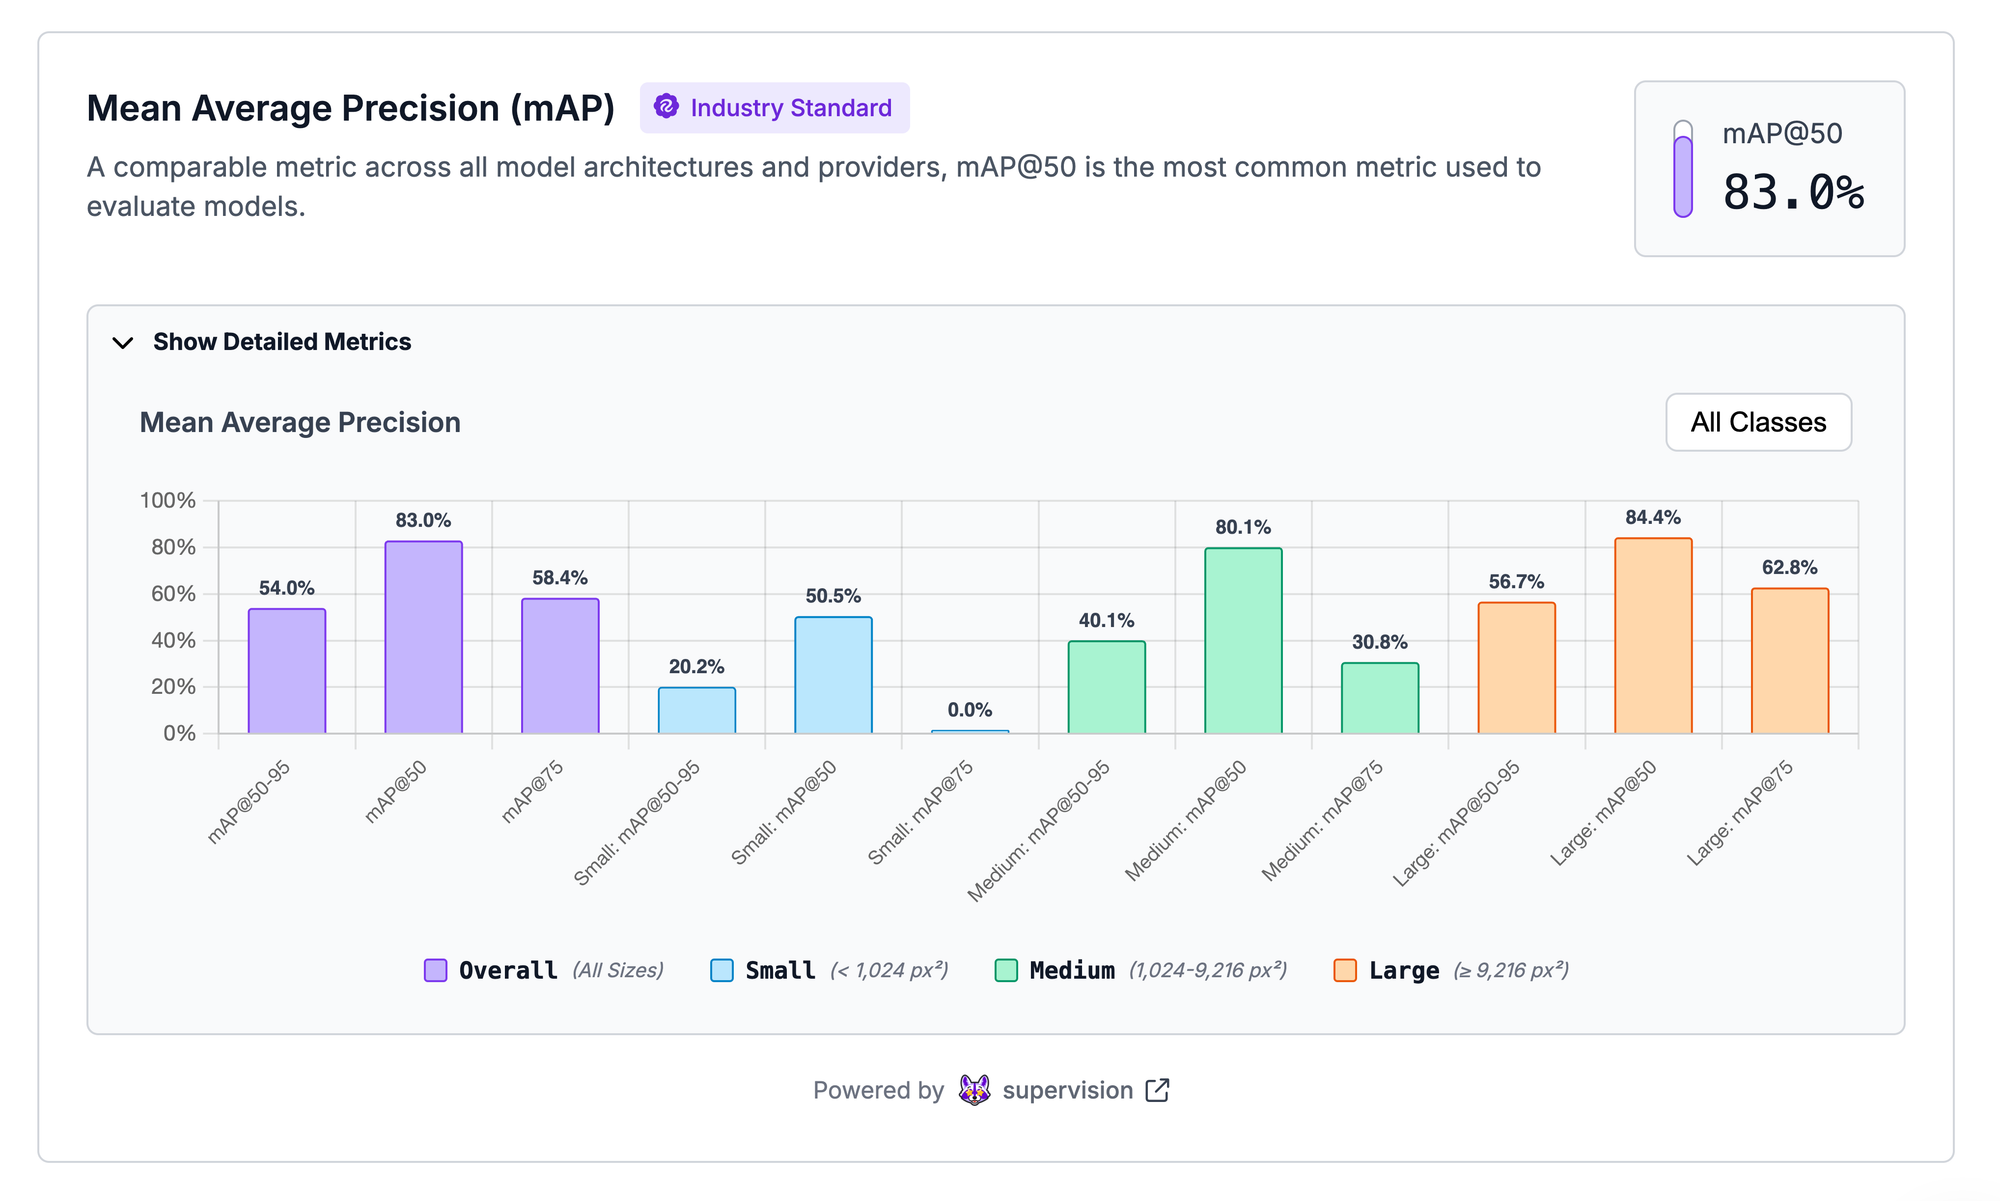The height and width of the screenshot is (1201, 2000).
Task: Open the All Classes dropdown
Action: tap(1758, 422)
